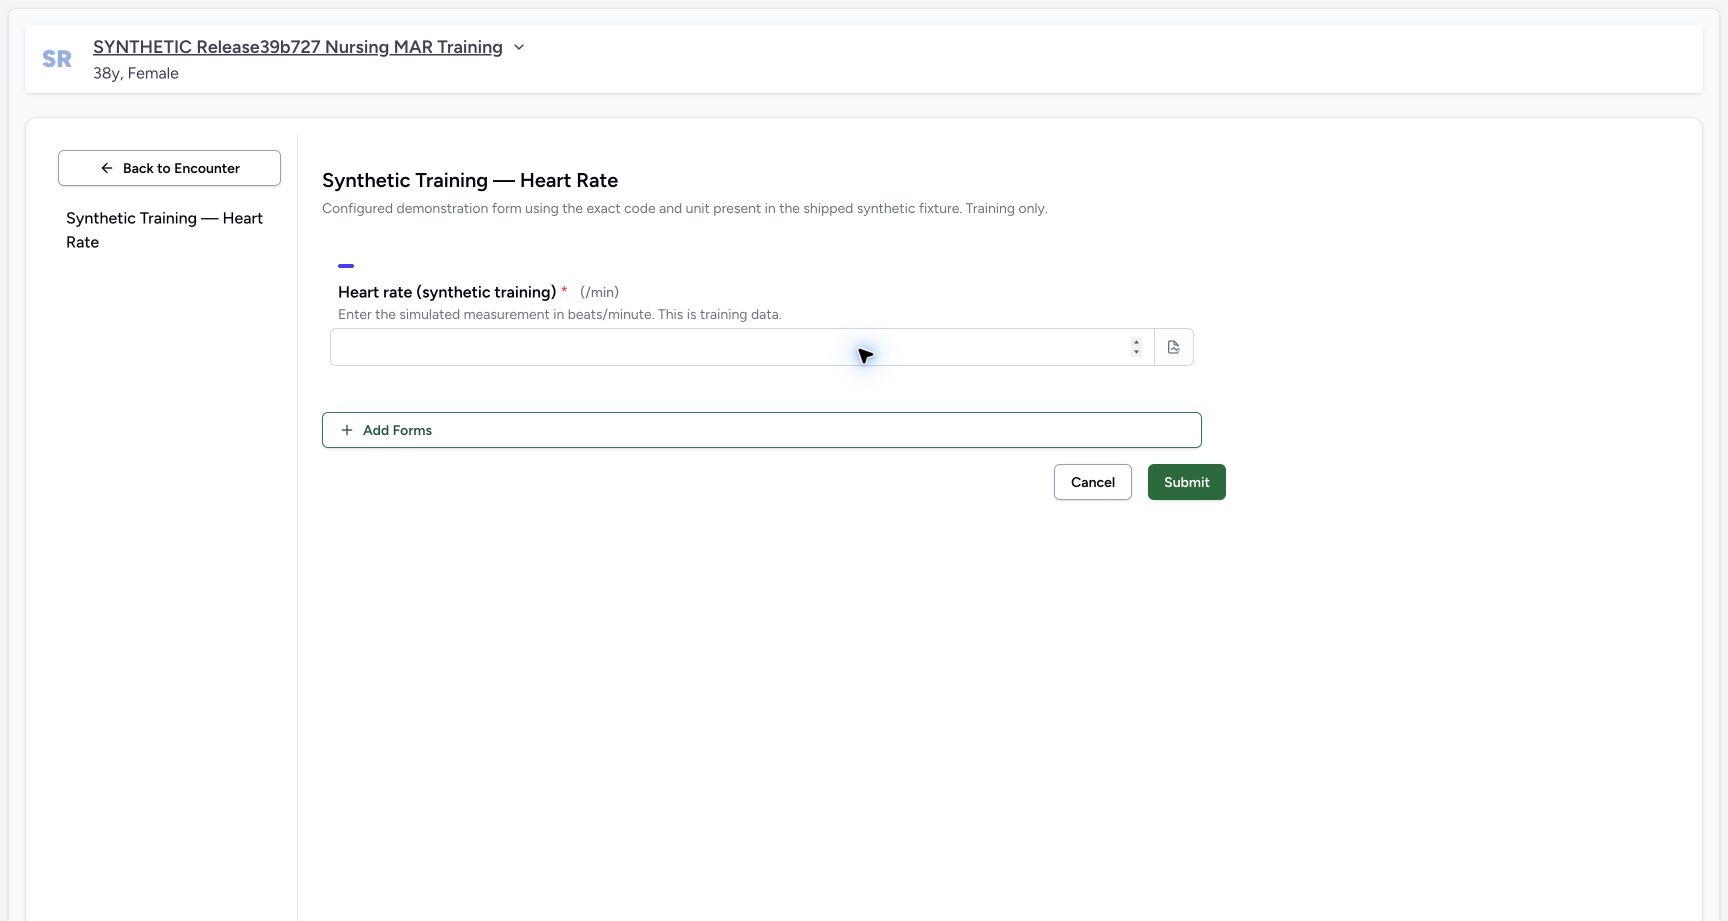The image size is (1728, 921).
Task: Click the '(/min)' unit label
Action: click(599, 292)
